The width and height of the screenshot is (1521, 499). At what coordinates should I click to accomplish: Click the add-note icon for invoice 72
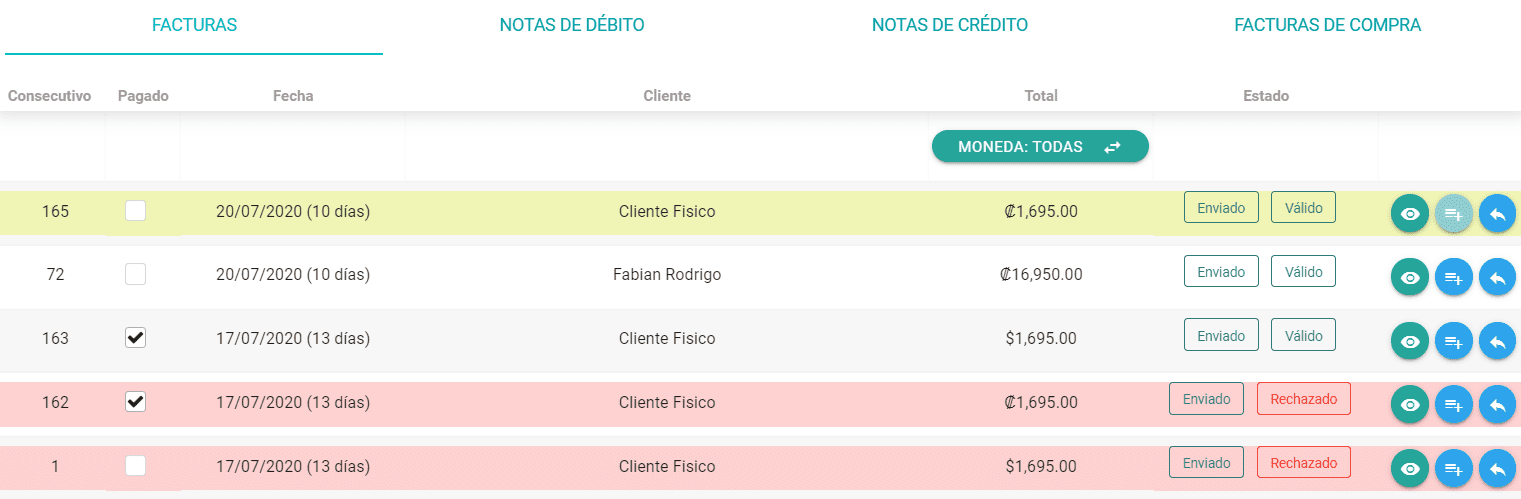1454,277
